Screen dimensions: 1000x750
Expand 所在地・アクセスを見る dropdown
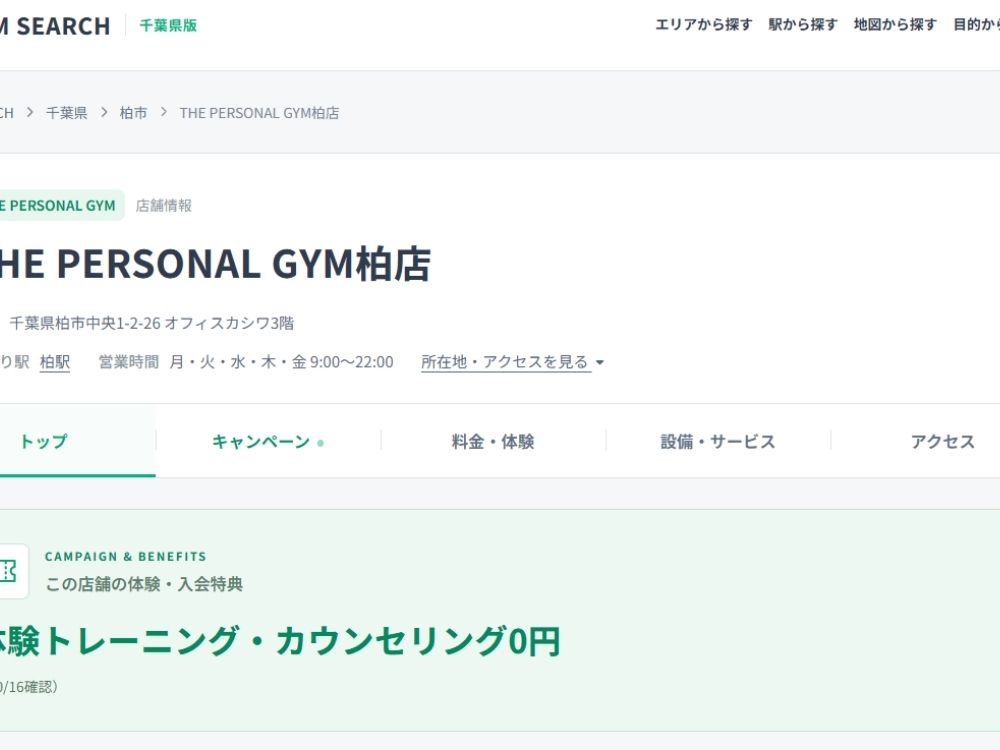pos(512,362)
